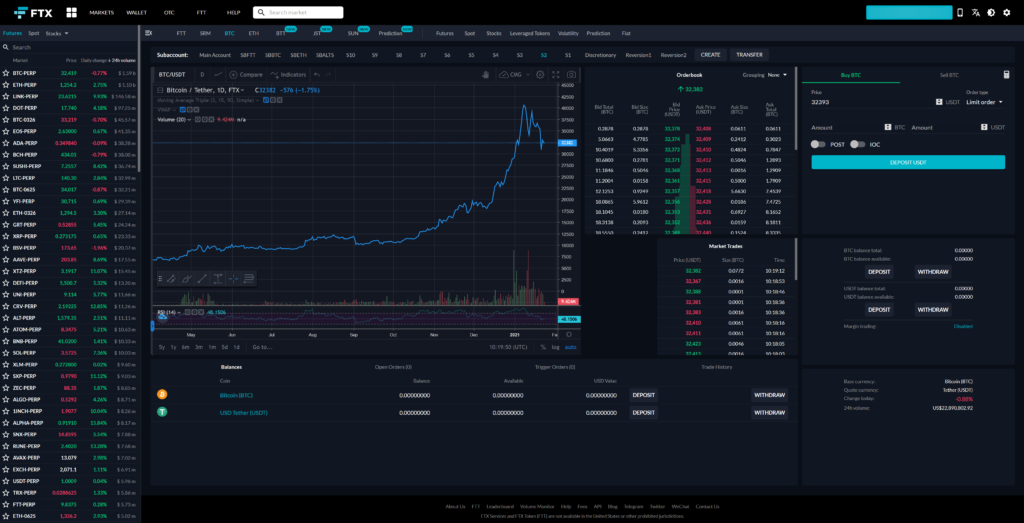
Task: Open the order calculator icon
Action: pyautogui.click(x=1006, y=75)
